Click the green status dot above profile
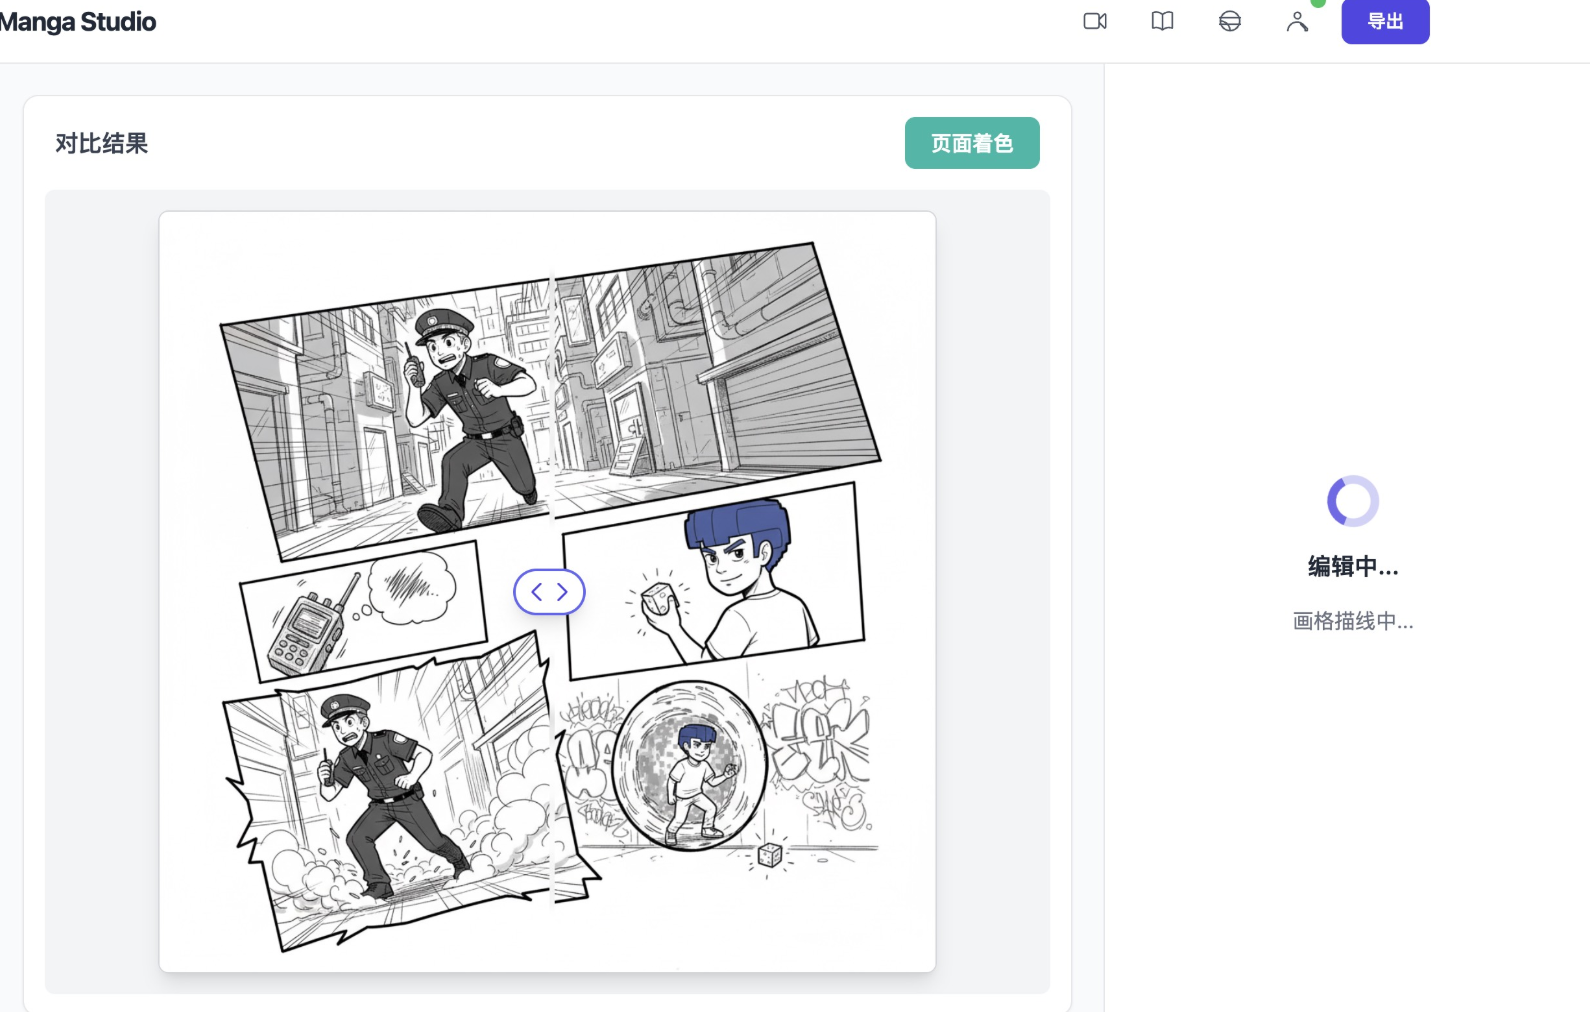Viewport: 1590px width, 1012px height. [1318, 3]
